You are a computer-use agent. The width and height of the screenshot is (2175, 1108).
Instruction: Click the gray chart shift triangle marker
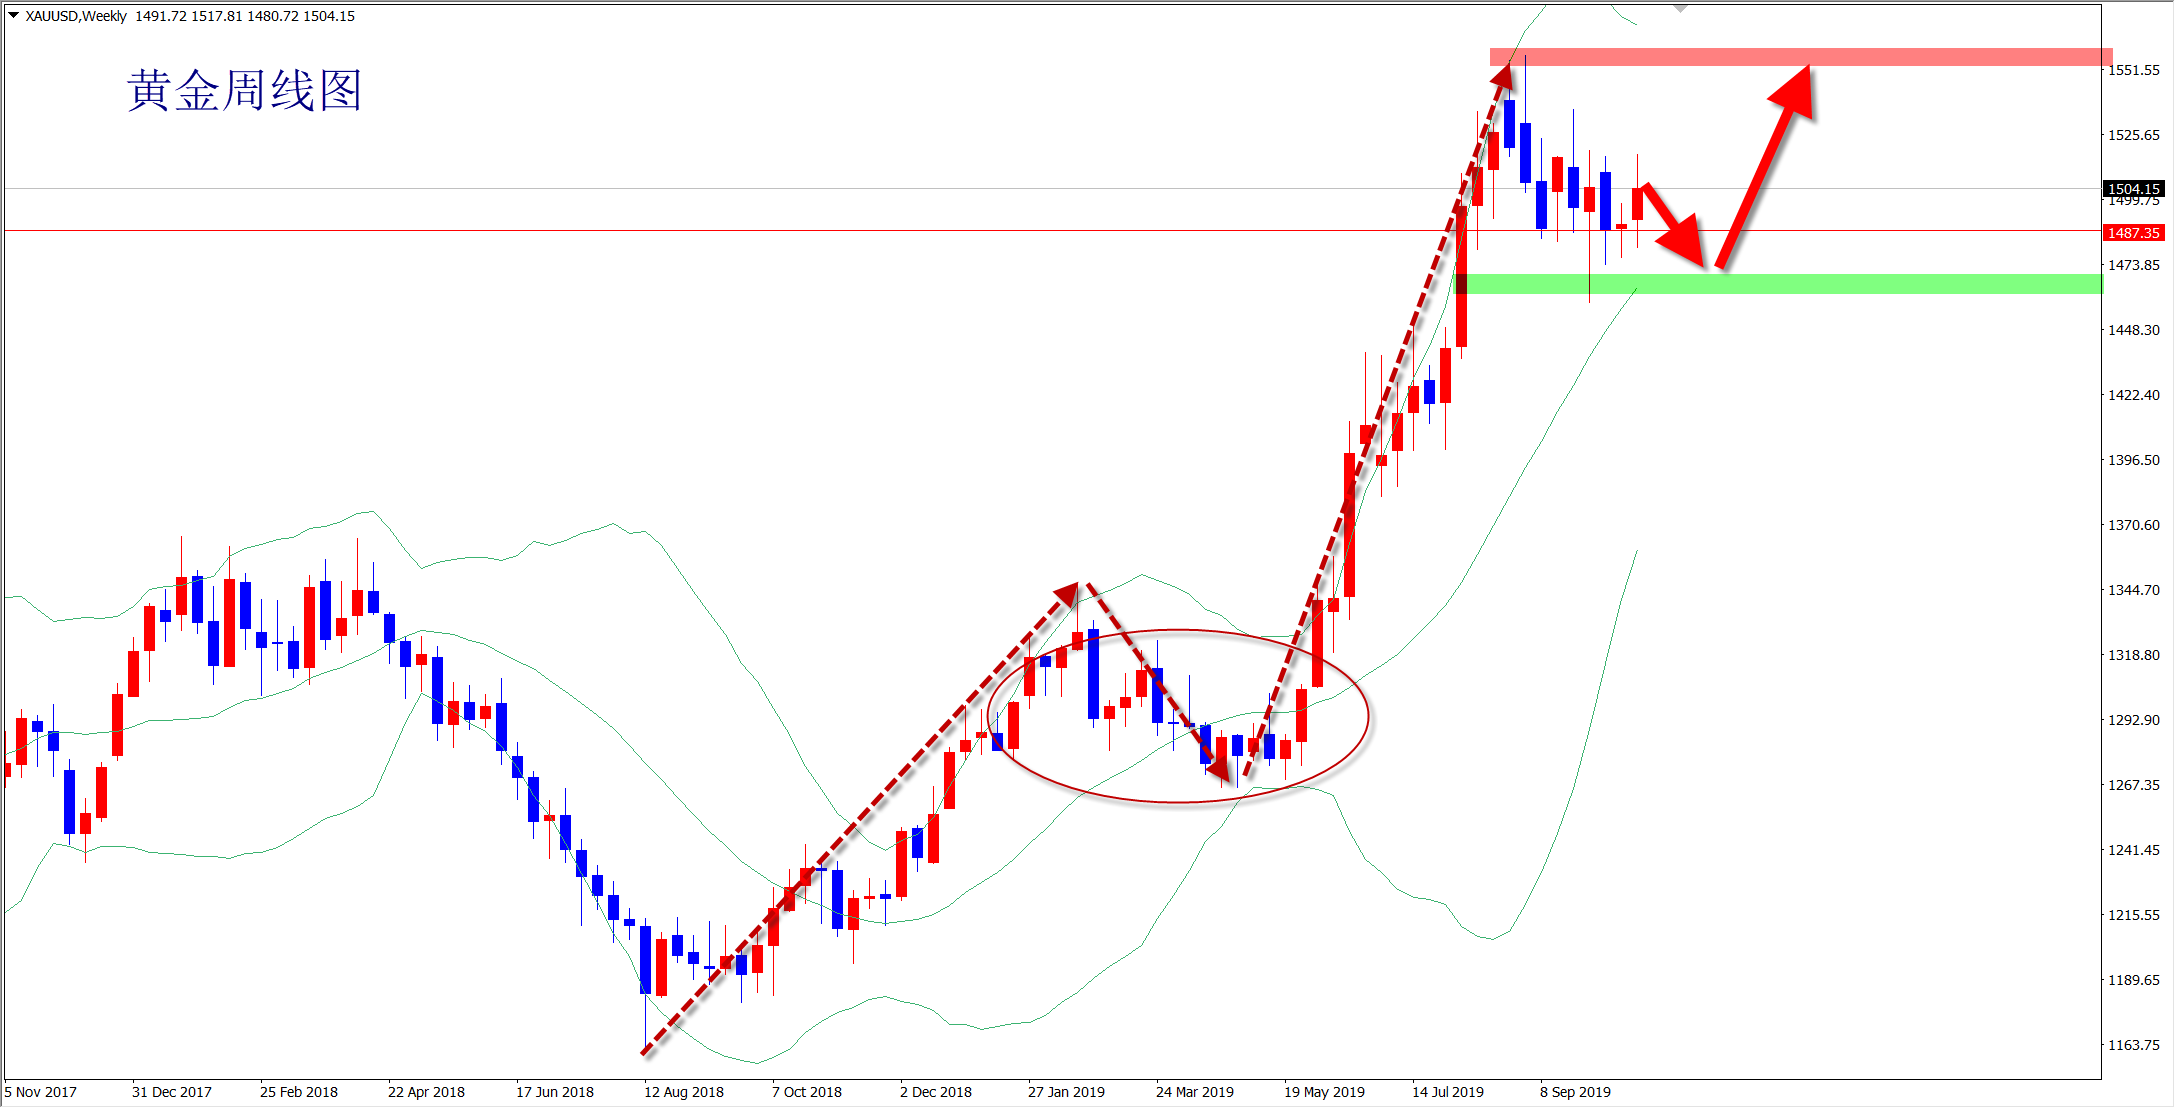pyautogui.click(x=1681, y=8)
